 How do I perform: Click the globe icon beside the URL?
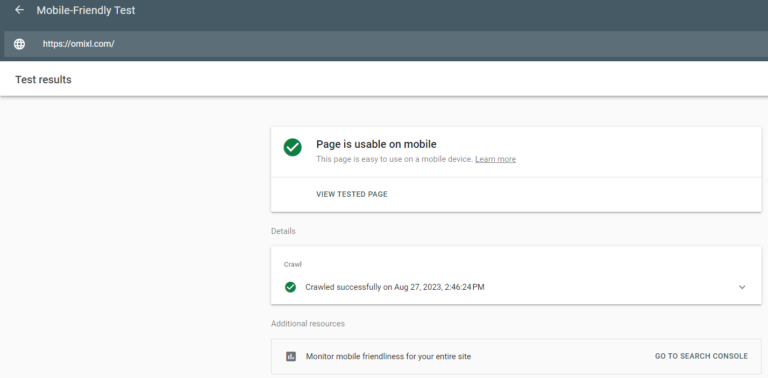[19, 44]
